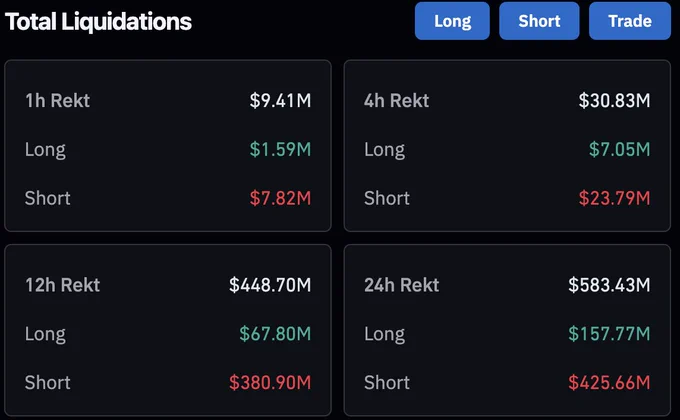Click the 24h Short value $425.66M
Image resolution: width=680 pixels, height=420 pixels.
coord(609,383)
